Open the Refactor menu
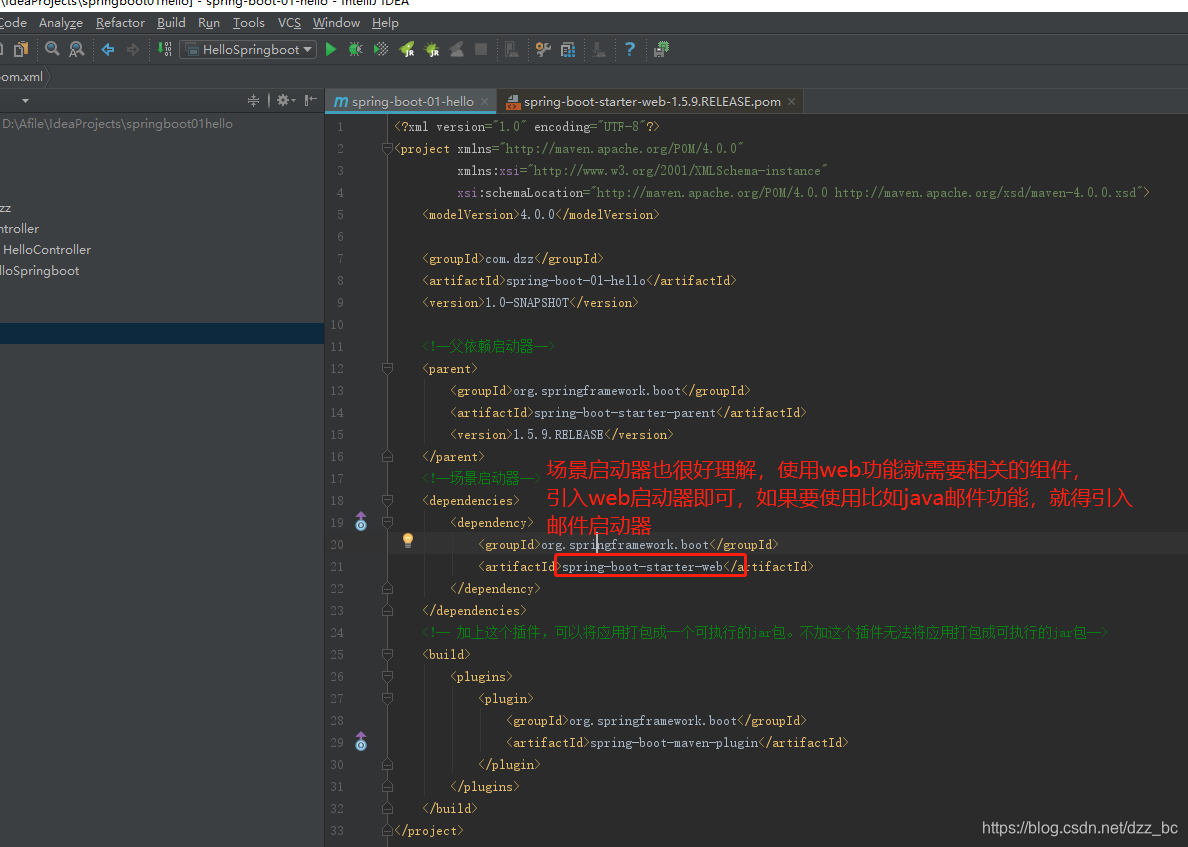The width and height of the screenshot is (1188, 847). 120,23
